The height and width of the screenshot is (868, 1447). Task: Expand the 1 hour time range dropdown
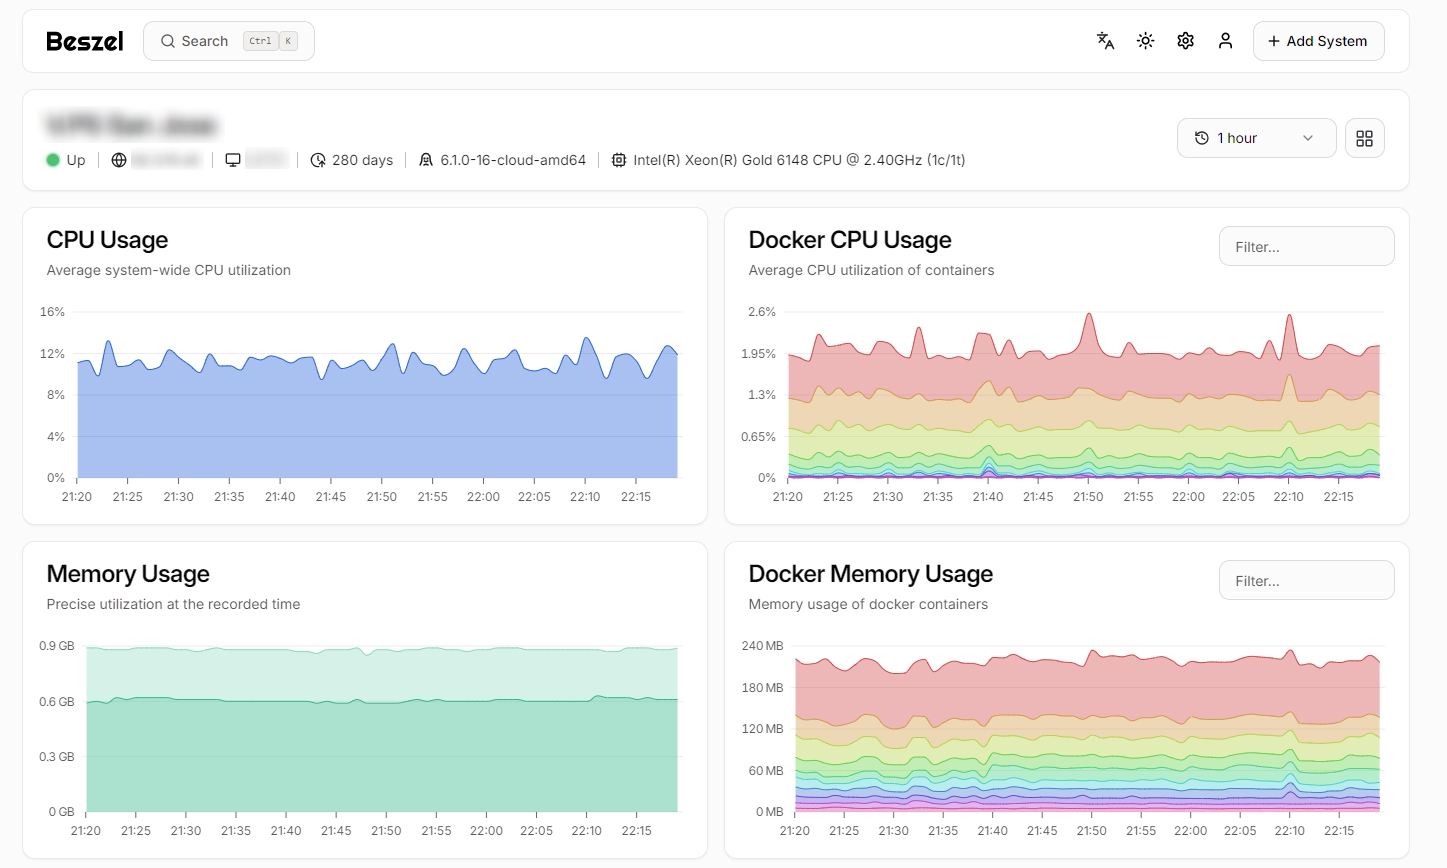[1255, 138]
